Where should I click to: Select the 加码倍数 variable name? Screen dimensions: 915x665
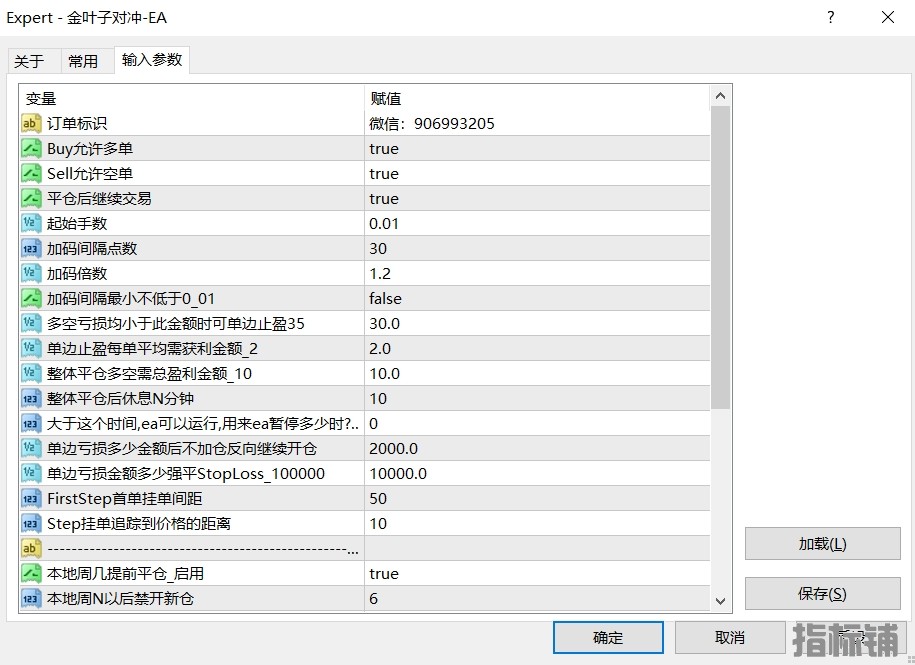click(77, 274)
